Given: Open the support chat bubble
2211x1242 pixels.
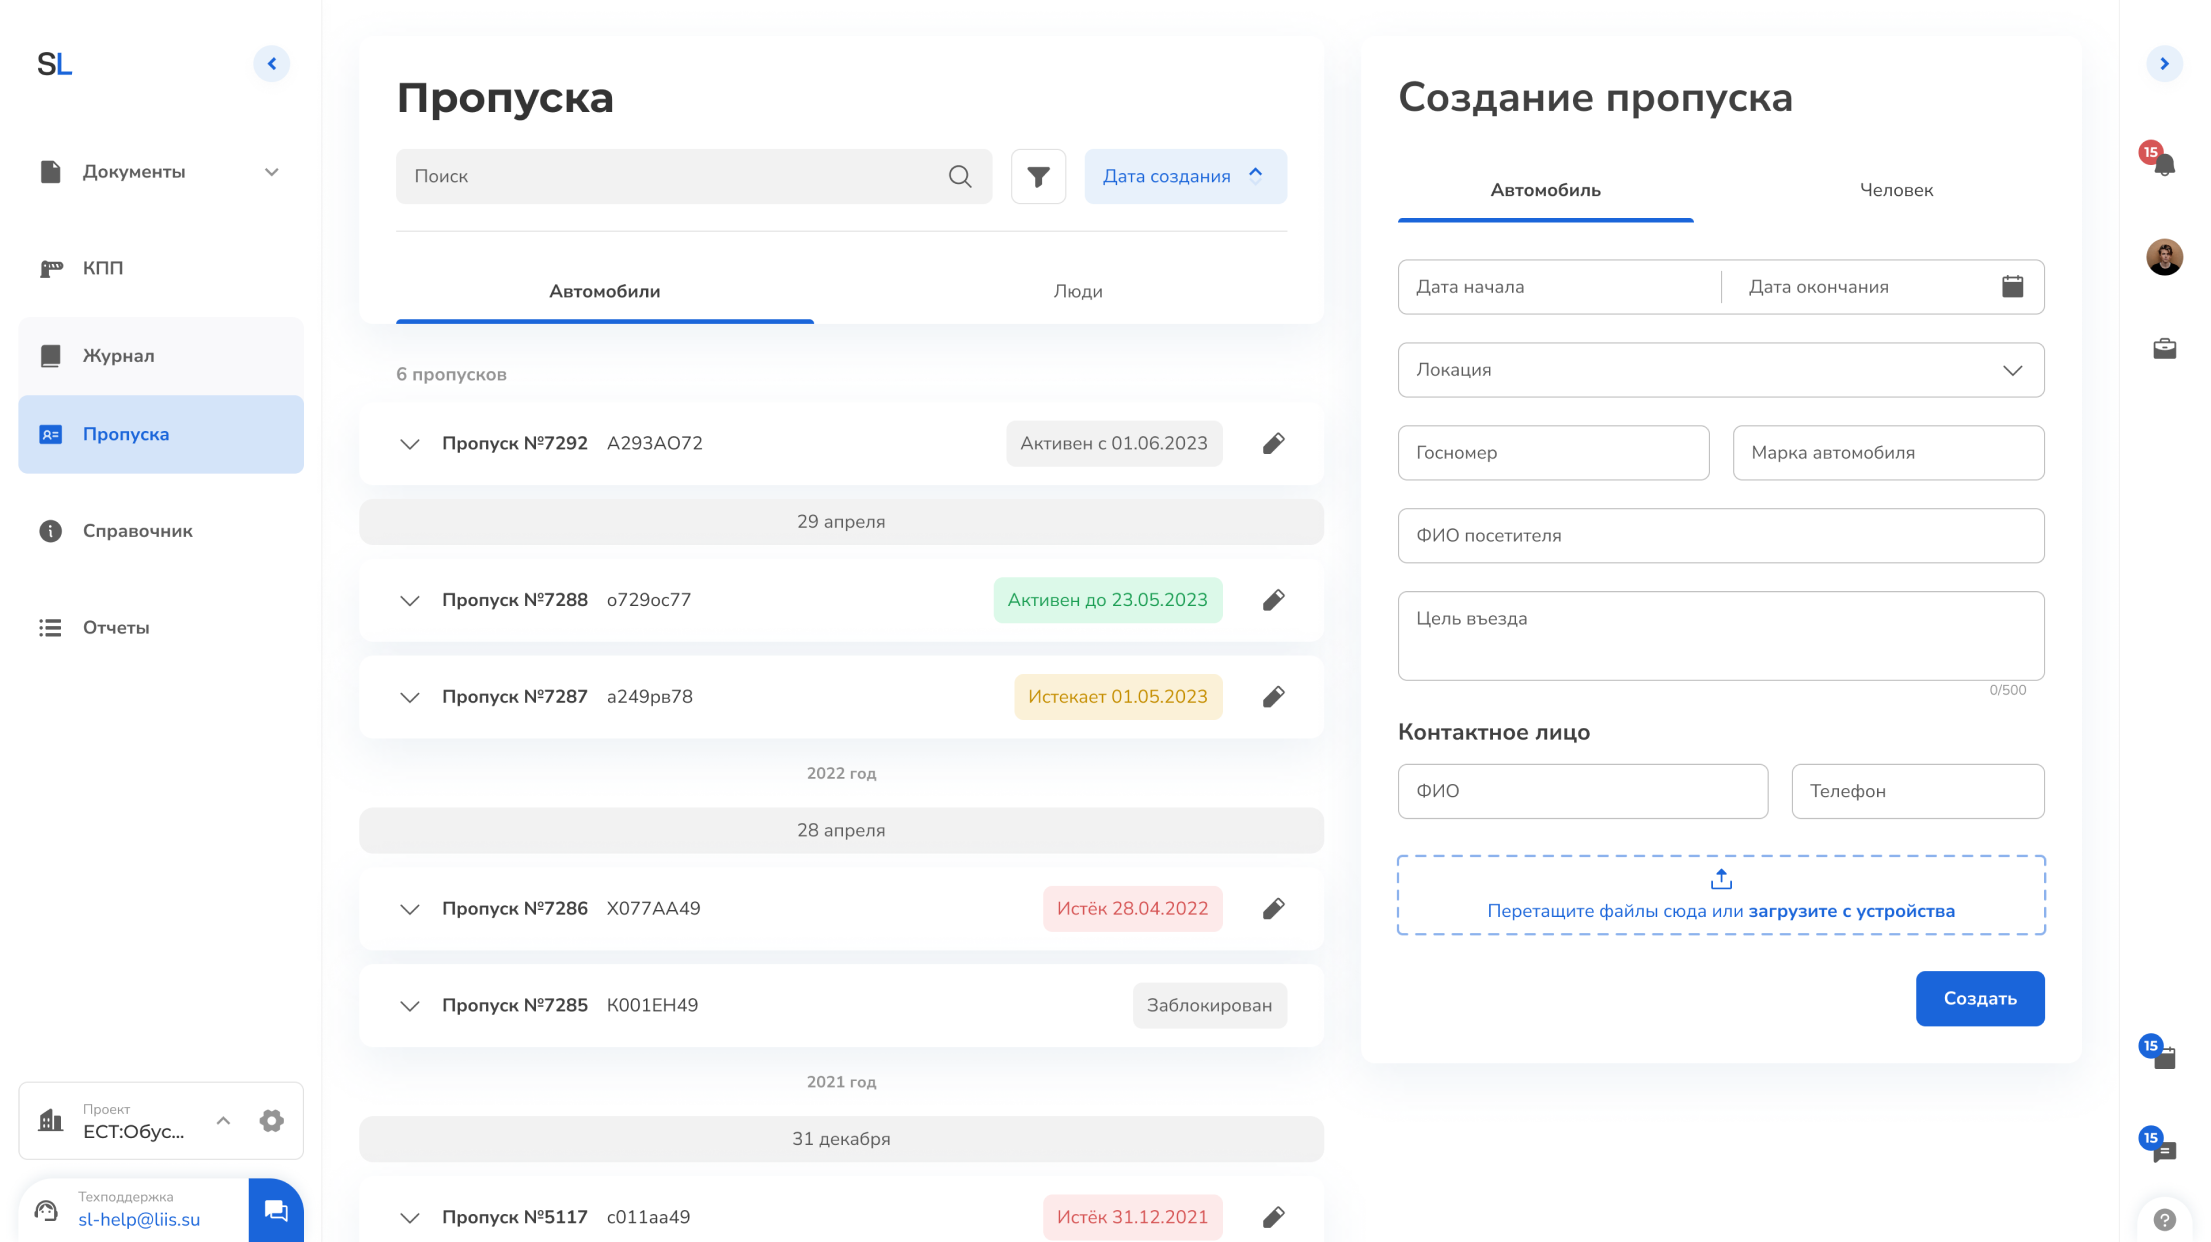Looking at the screenshot, I should (275, 1210).
